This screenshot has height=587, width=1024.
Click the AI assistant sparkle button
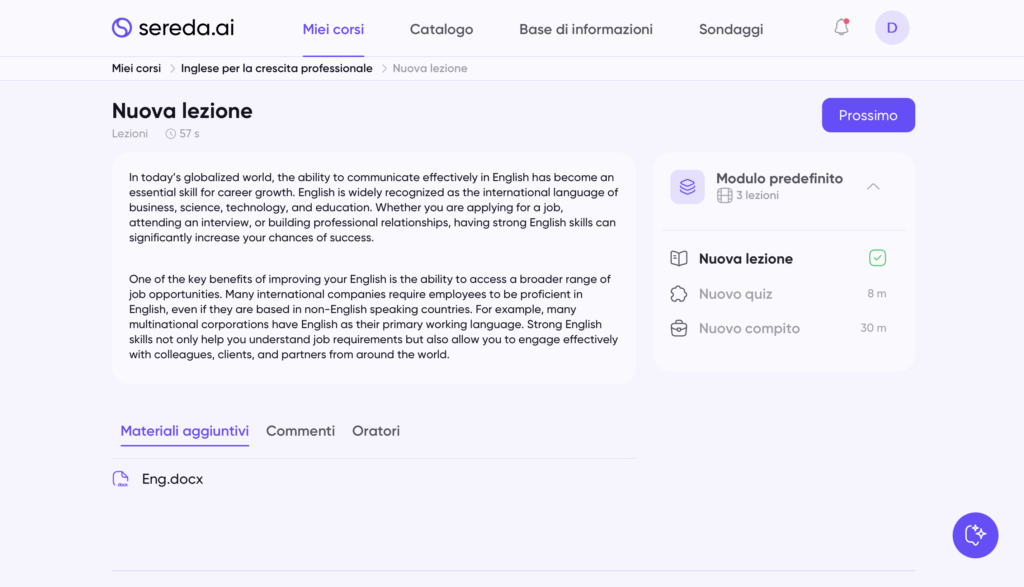pos(975,535)
